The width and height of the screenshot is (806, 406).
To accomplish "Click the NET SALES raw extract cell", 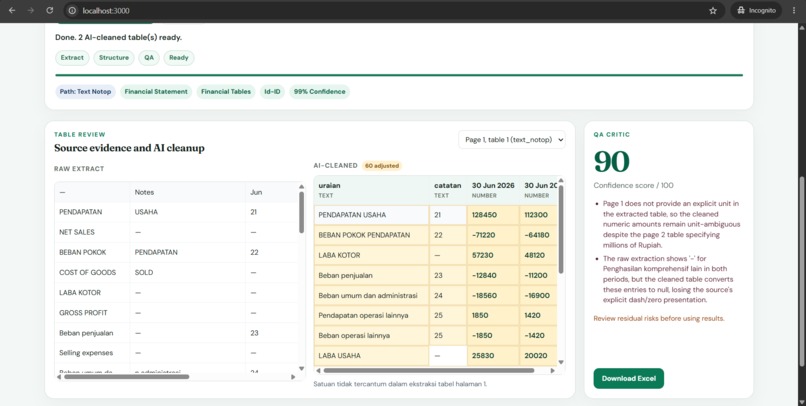I will [x=92, y=232].
